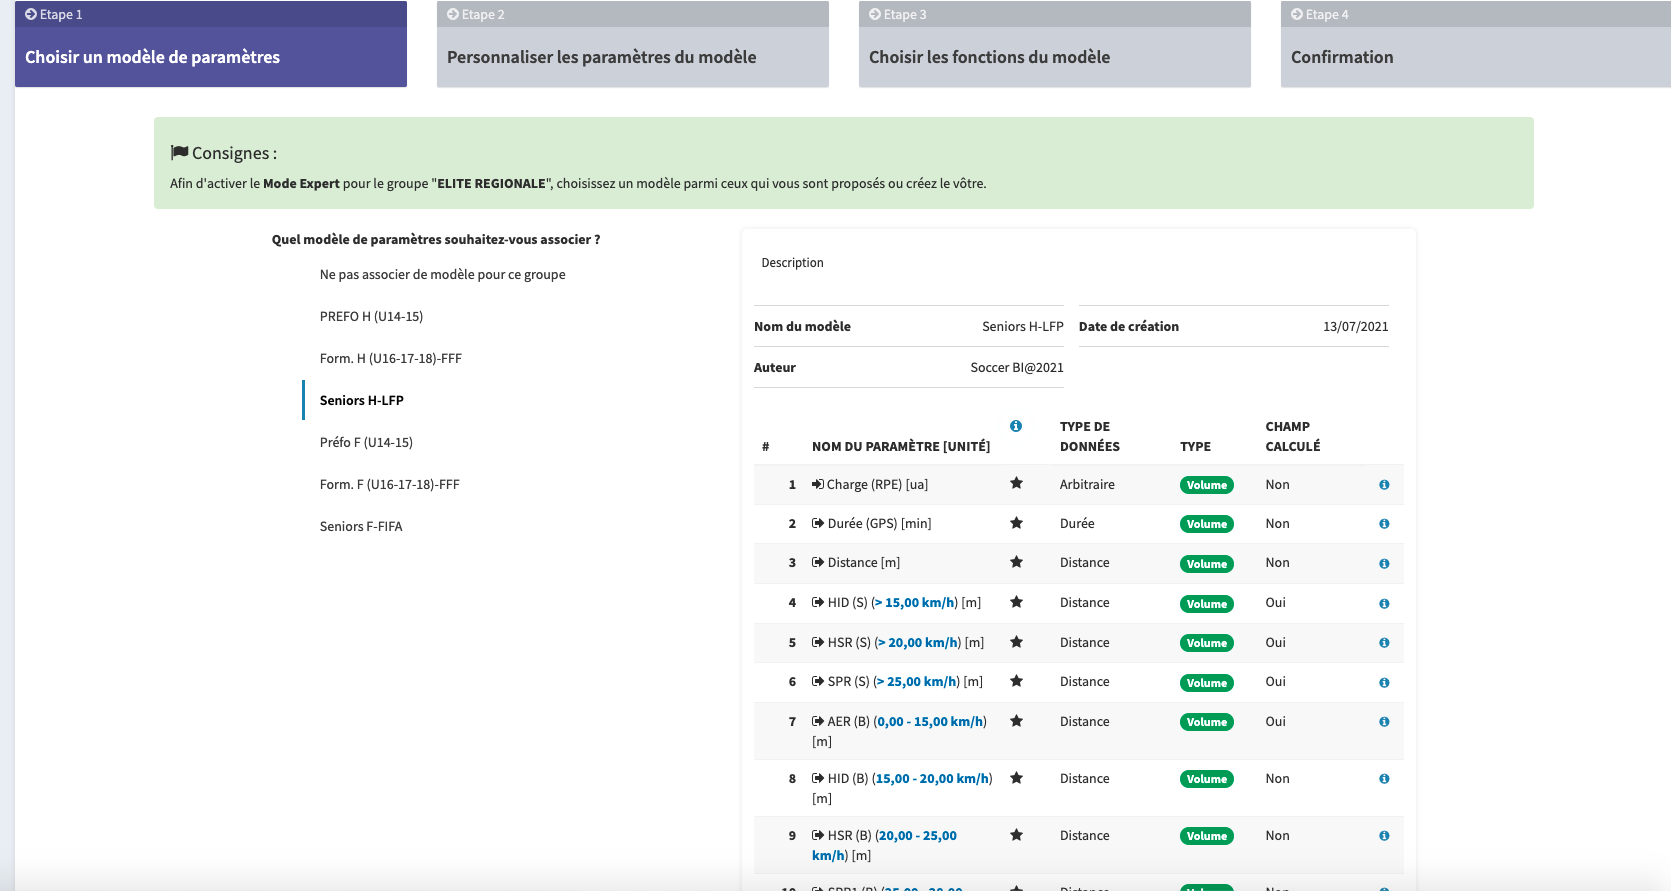Click info icon in HID (B) row
The height and width of the screenshot is (891, 1671).
pos(1384,779)
